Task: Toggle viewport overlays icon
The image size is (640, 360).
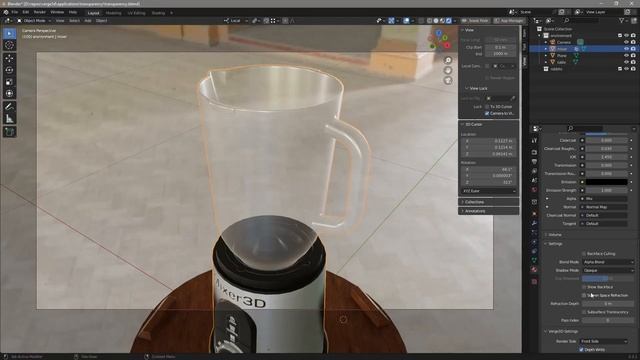Action: point(407,20)
